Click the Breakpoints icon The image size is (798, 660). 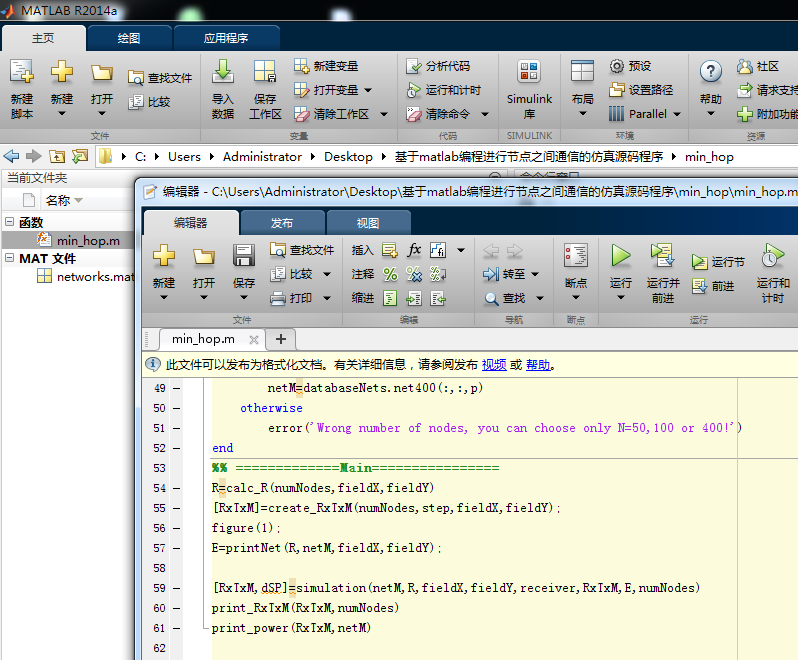576,255
